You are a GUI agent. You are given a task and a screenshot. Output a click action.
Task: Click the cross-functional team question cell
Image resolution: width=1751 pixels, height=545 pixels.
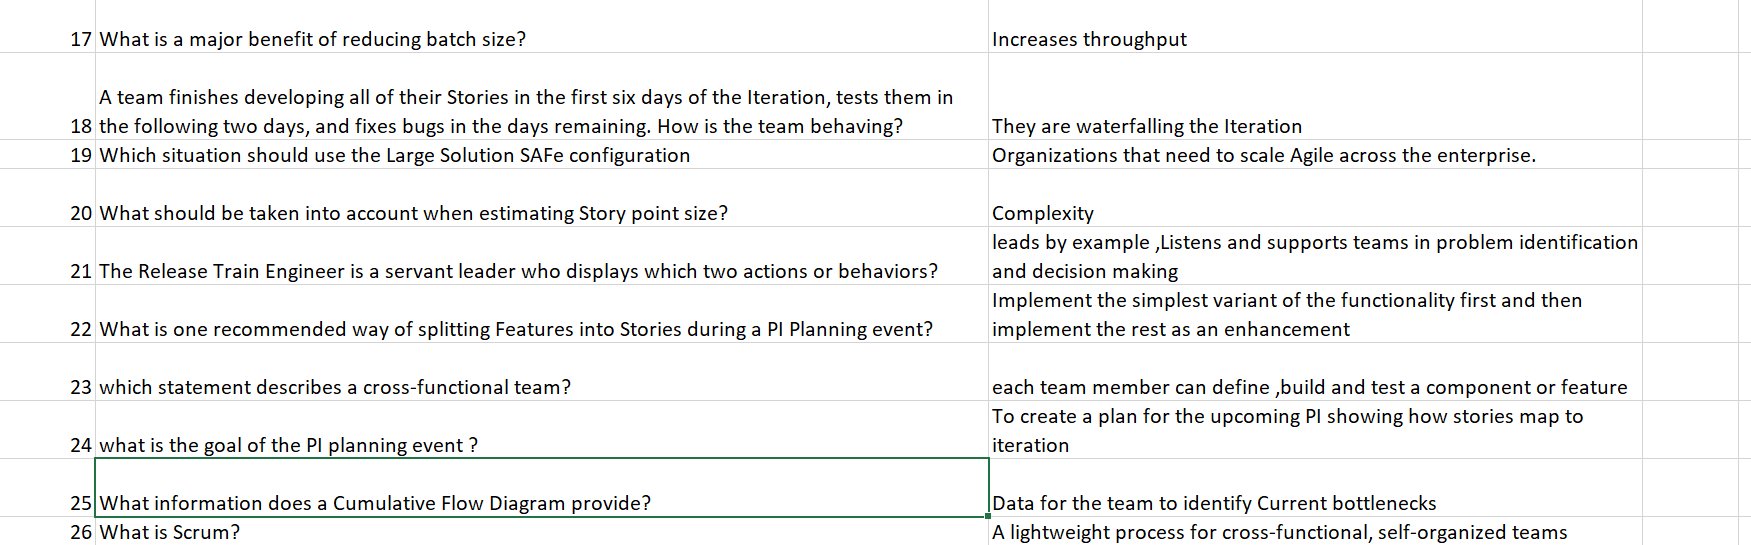(541, 372)
